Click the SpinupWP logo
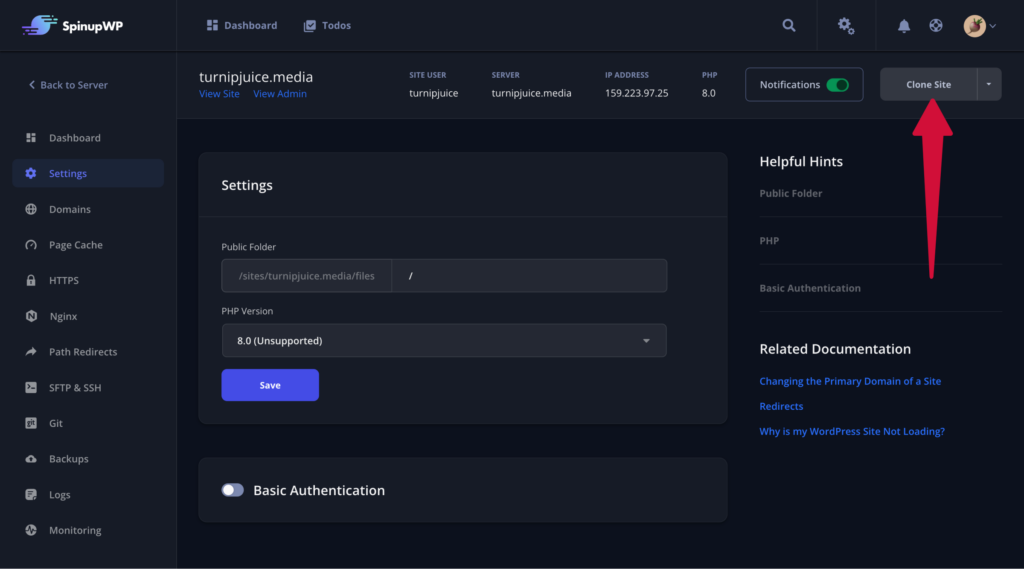The height and width of the screenshot is (569, 1024). pos(72,25)
